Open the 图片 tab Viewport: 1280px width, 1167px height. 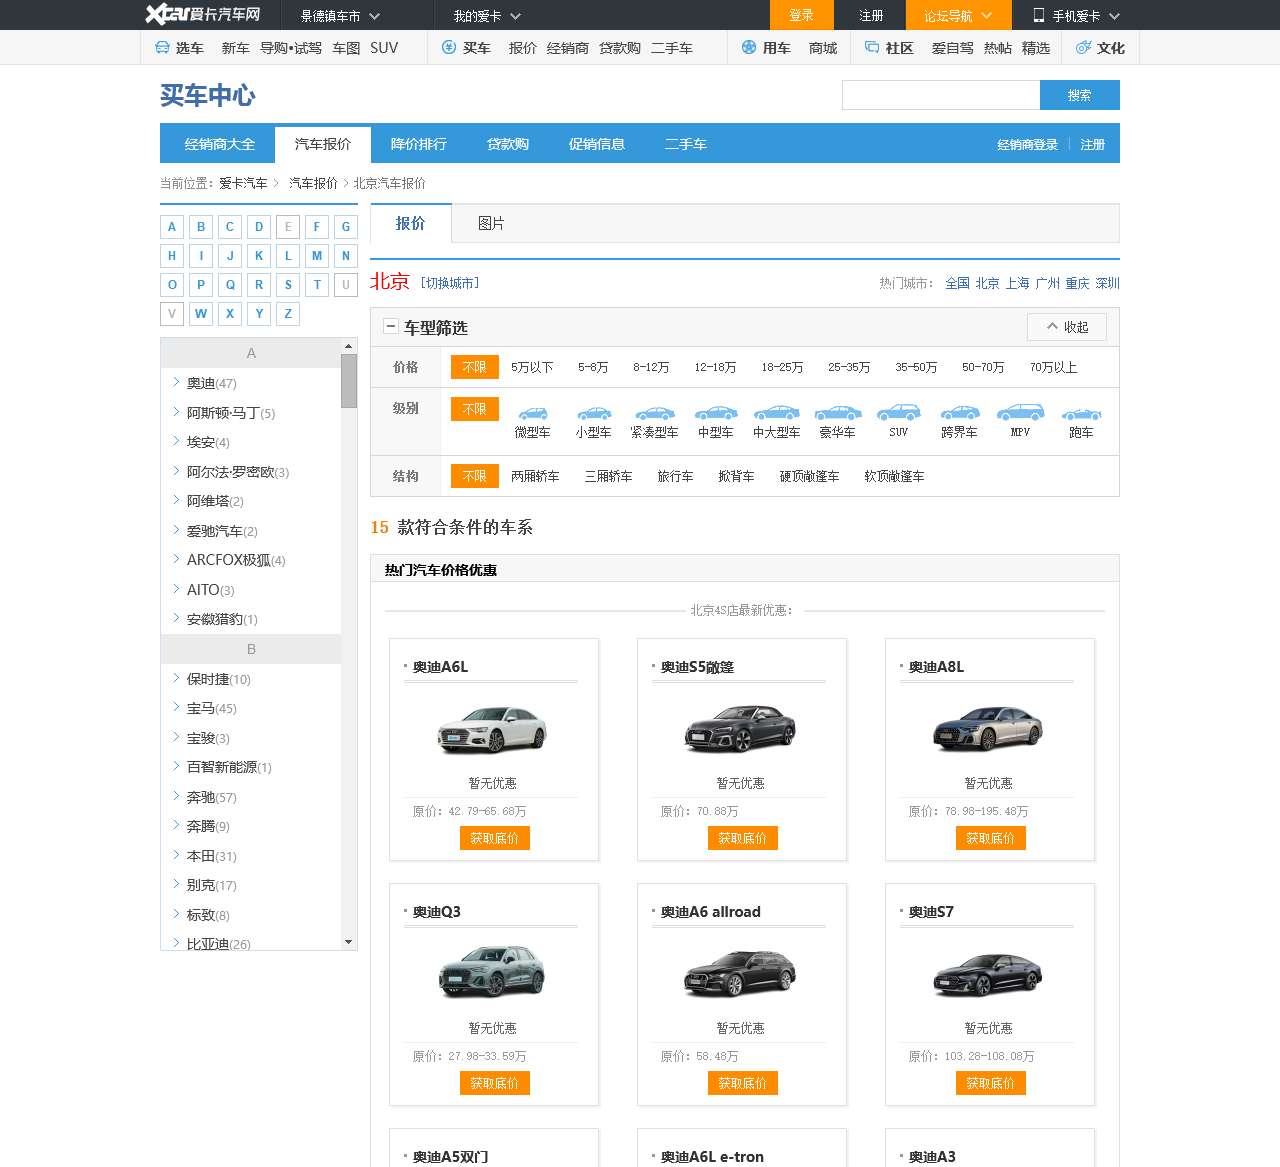(x=490, y=223)
